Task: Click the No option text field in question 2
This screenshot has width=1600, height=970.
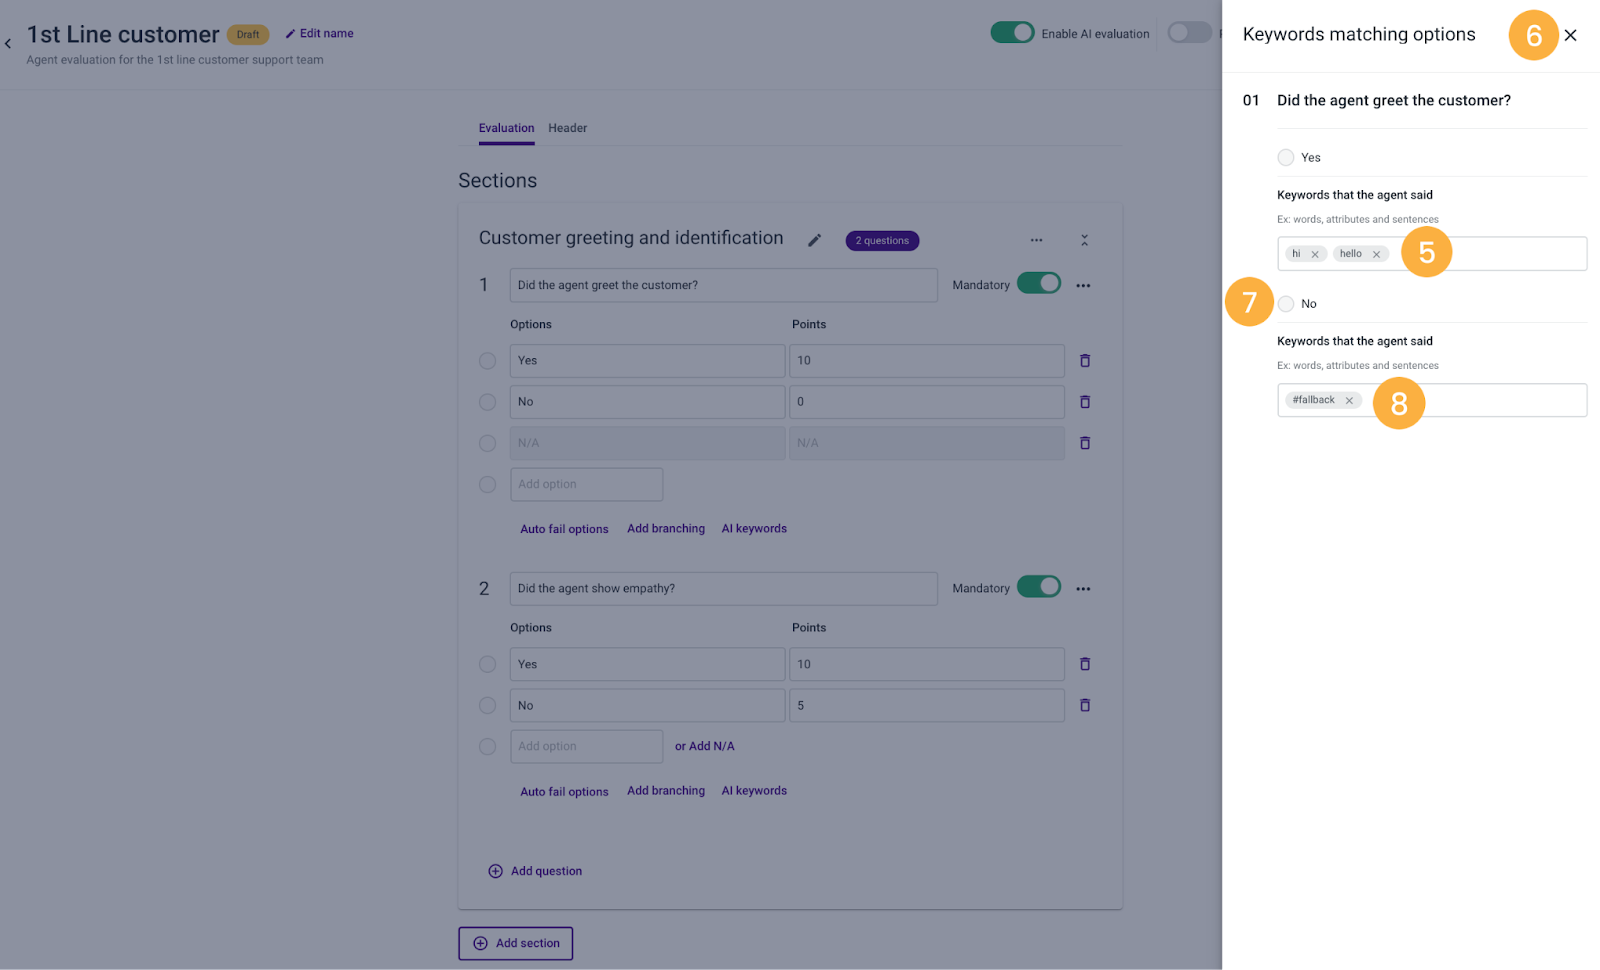Action: (x=648, y=705)
